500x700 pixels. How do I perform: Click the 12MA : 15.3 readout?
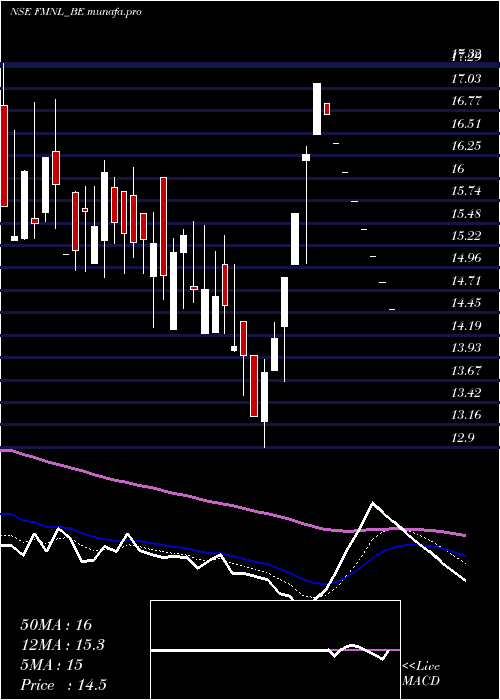tap(62, 645)
